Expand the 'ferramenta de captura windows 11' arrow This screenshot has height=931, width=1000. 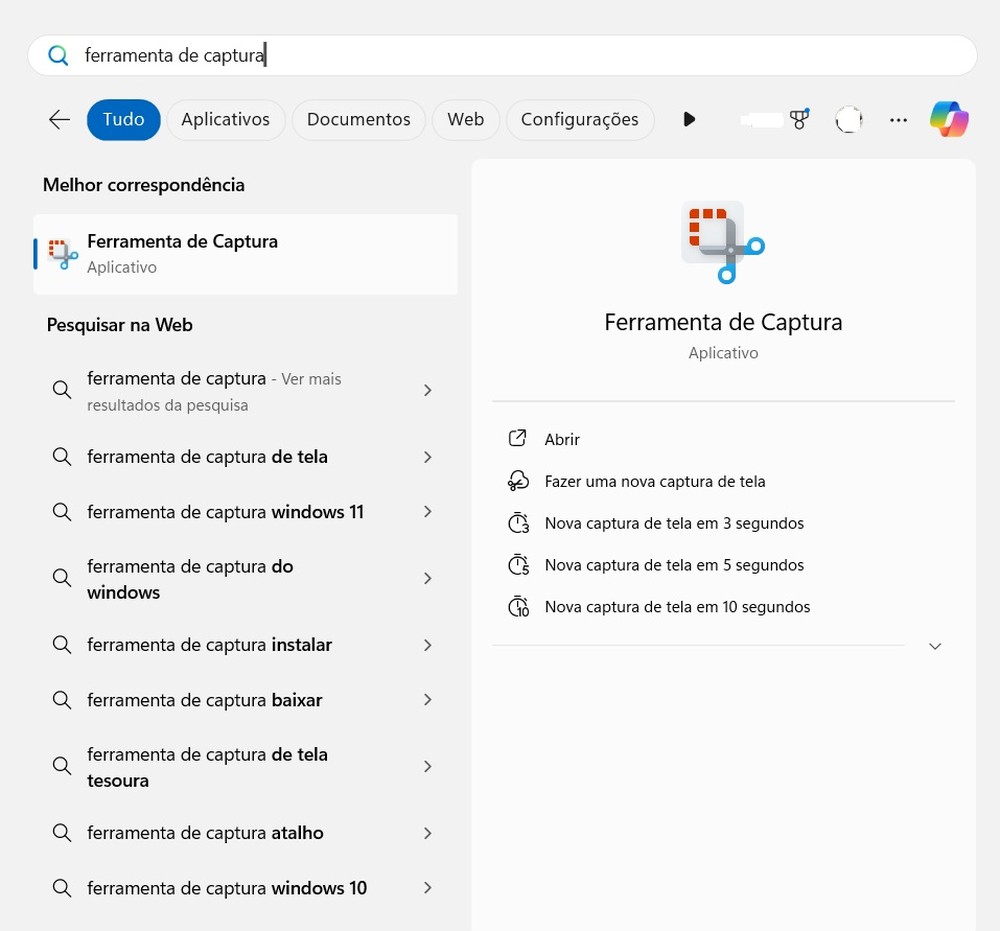[x=427, y=512]
